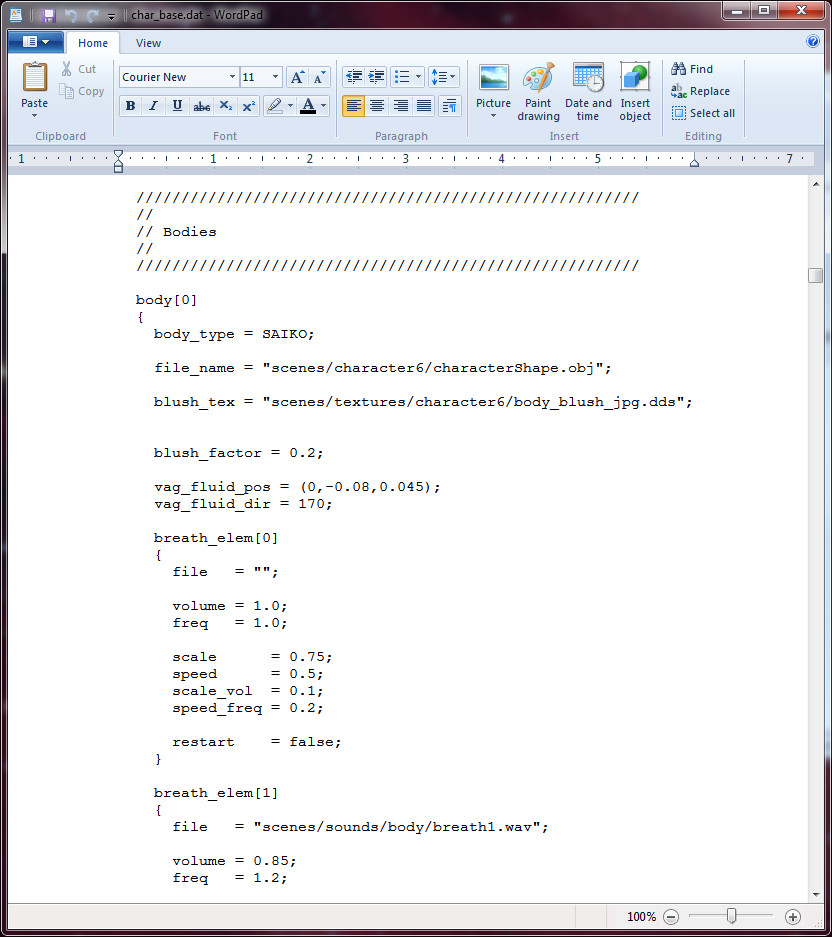Screen dimensions: 832x937
Task: Open Courier New font family dropdown
Action: point(232,77)
